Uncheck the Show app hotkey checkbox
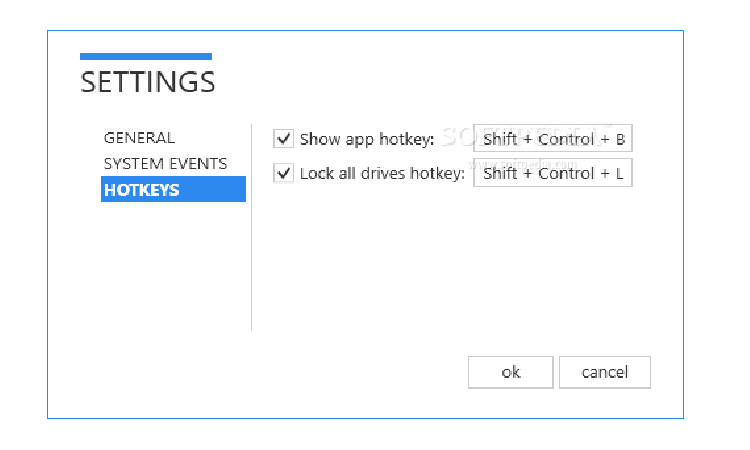The height and width of the screenshot is (450, 750). click(284, 139)
